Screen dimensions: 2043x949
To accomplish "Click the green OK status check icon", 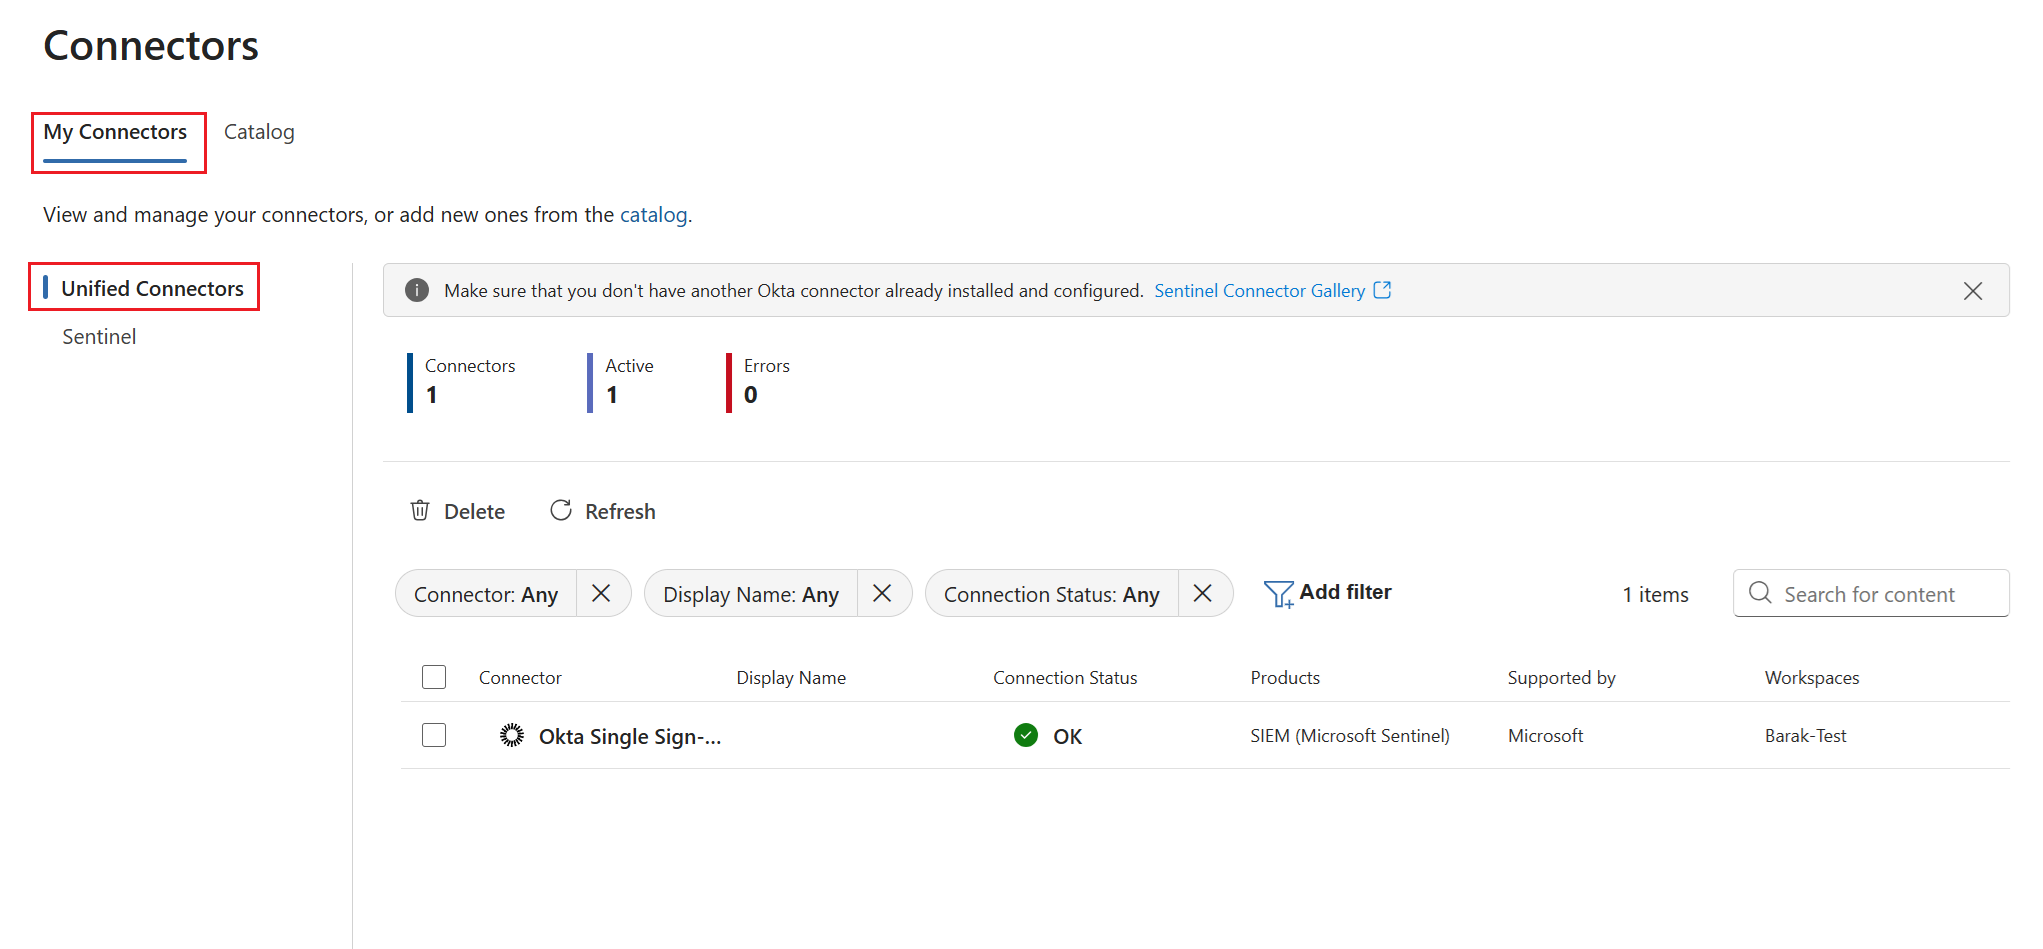I will point(1025,735).
